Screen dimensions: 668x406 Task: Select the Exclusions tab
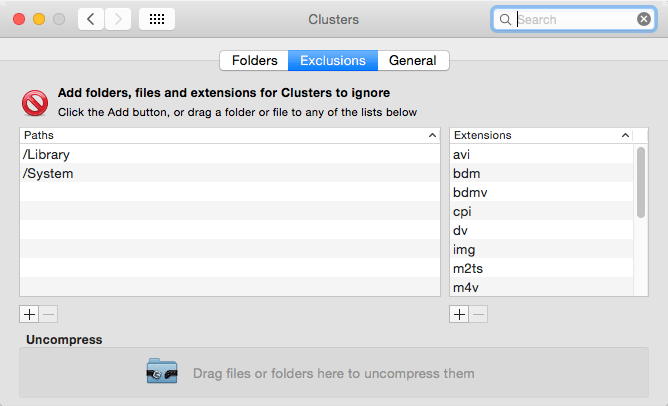(x=333, y=60)
